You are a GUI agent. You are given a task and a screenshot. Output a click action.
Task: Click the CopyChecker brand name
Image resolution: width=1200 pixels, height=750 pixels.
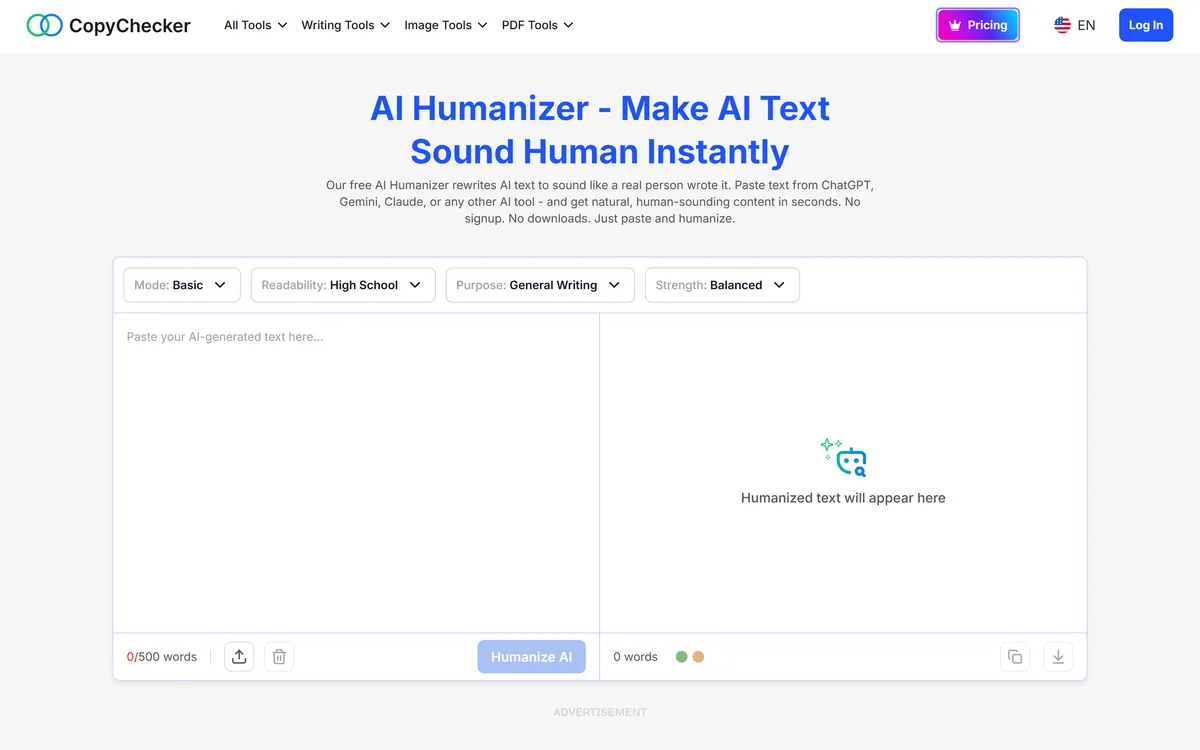click(130, 26)
